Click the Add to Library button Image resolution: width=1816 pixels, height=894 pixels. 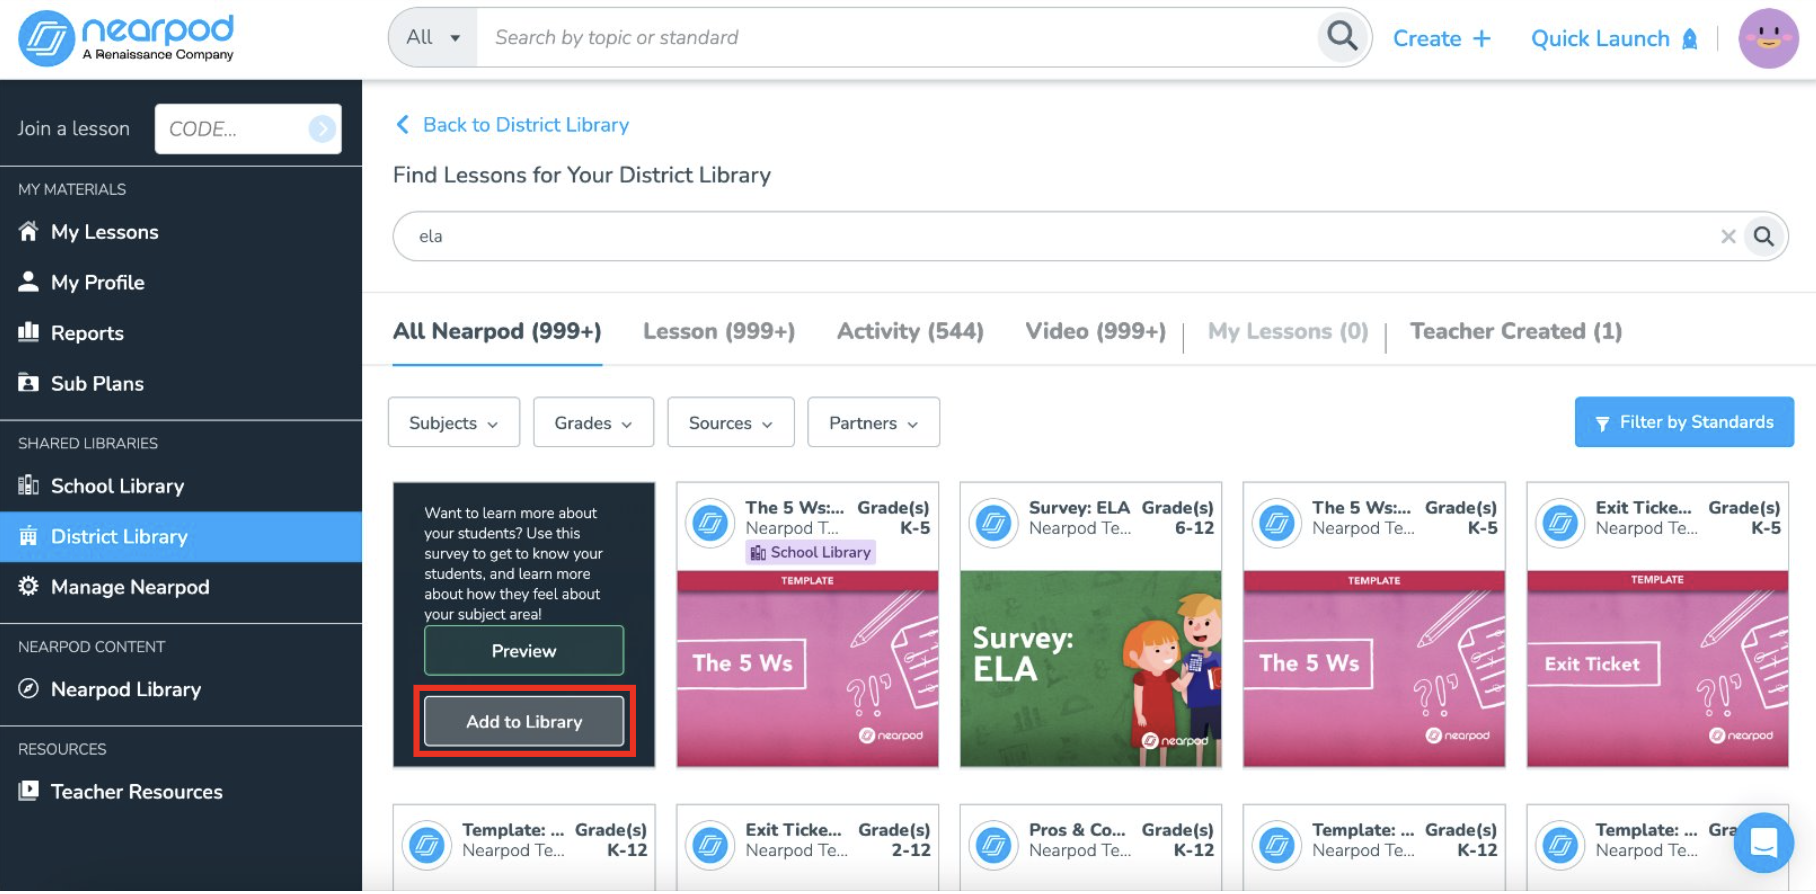coord(524,721)
